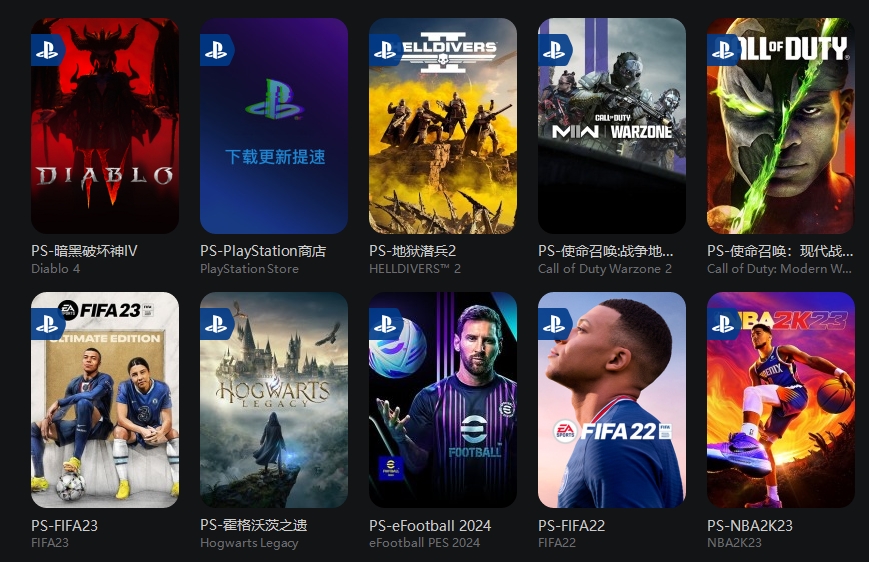This screenshot has height=562, width=869.
Task: Click PlayStation badge icon on Helldivers 2 card
Action: click(x=386, y=50)
